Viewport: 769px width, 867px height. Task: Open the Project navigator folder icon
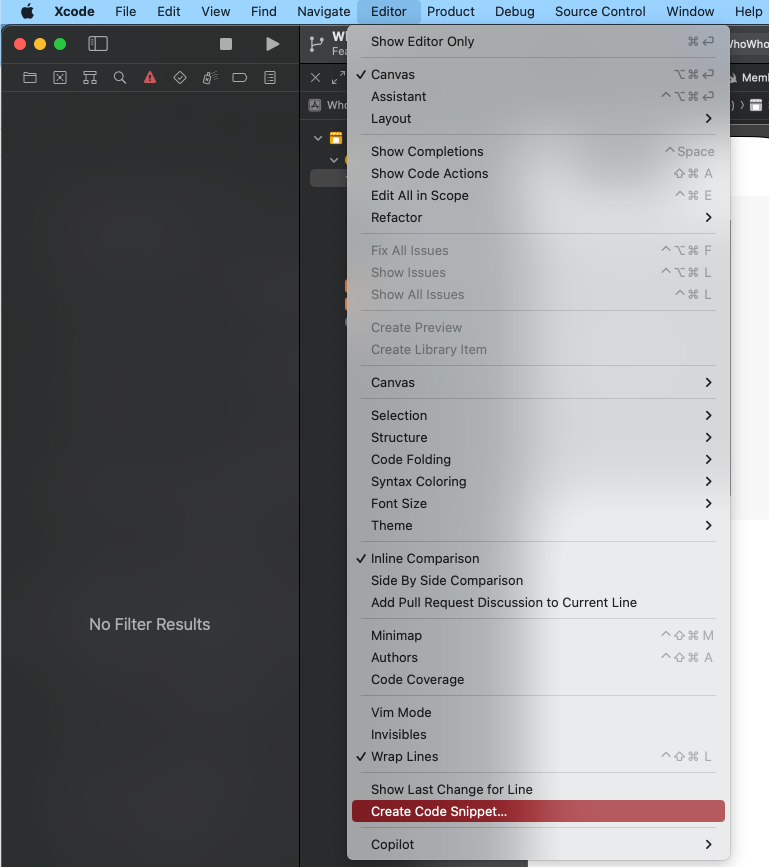coord(30,78)
